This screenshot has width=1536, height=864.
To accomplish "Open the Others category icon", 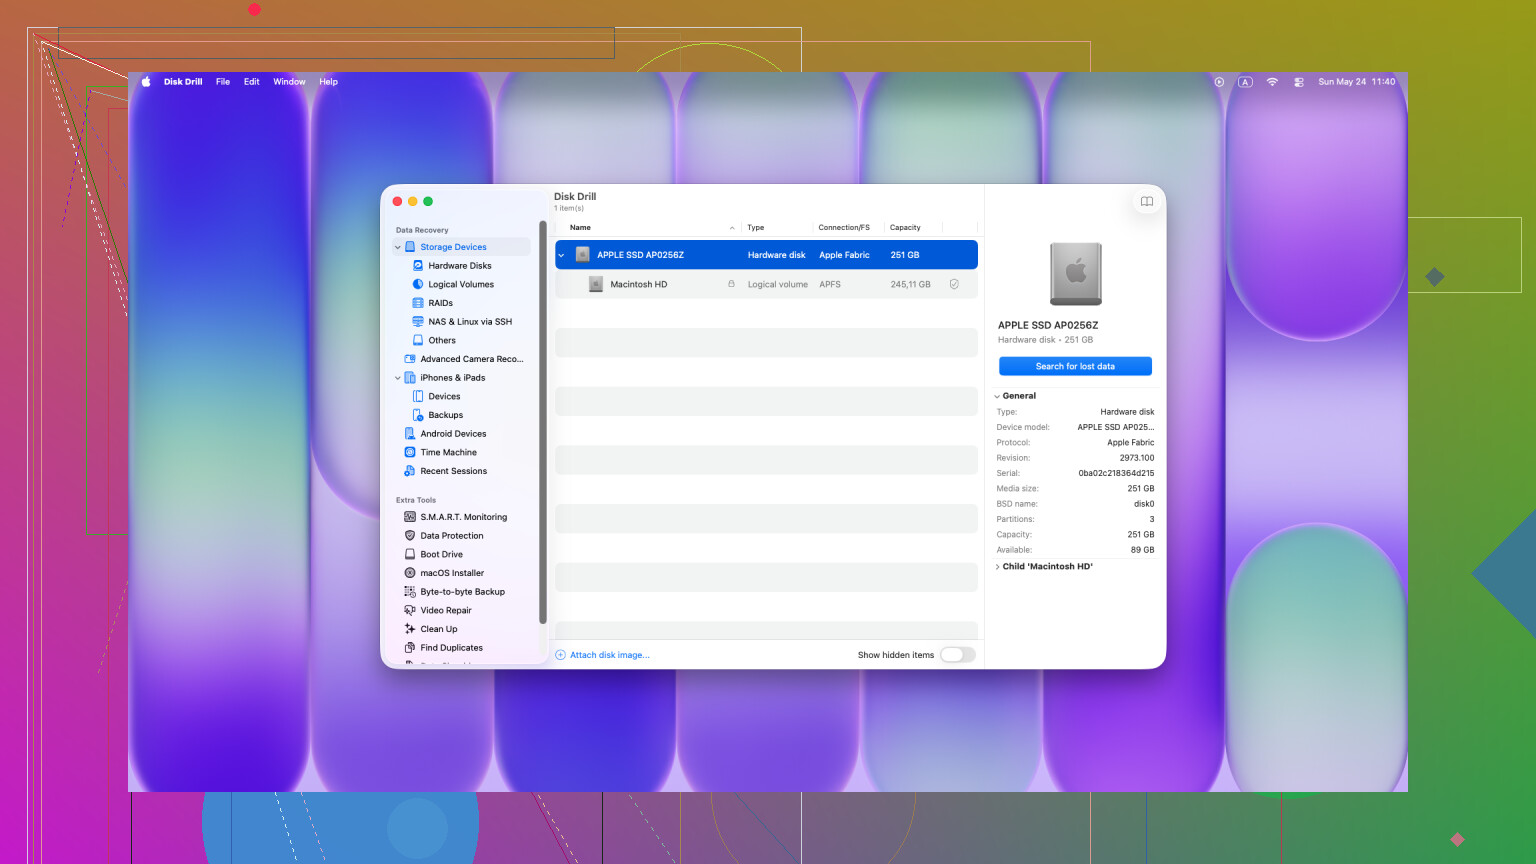I will [x=418, y=340].
